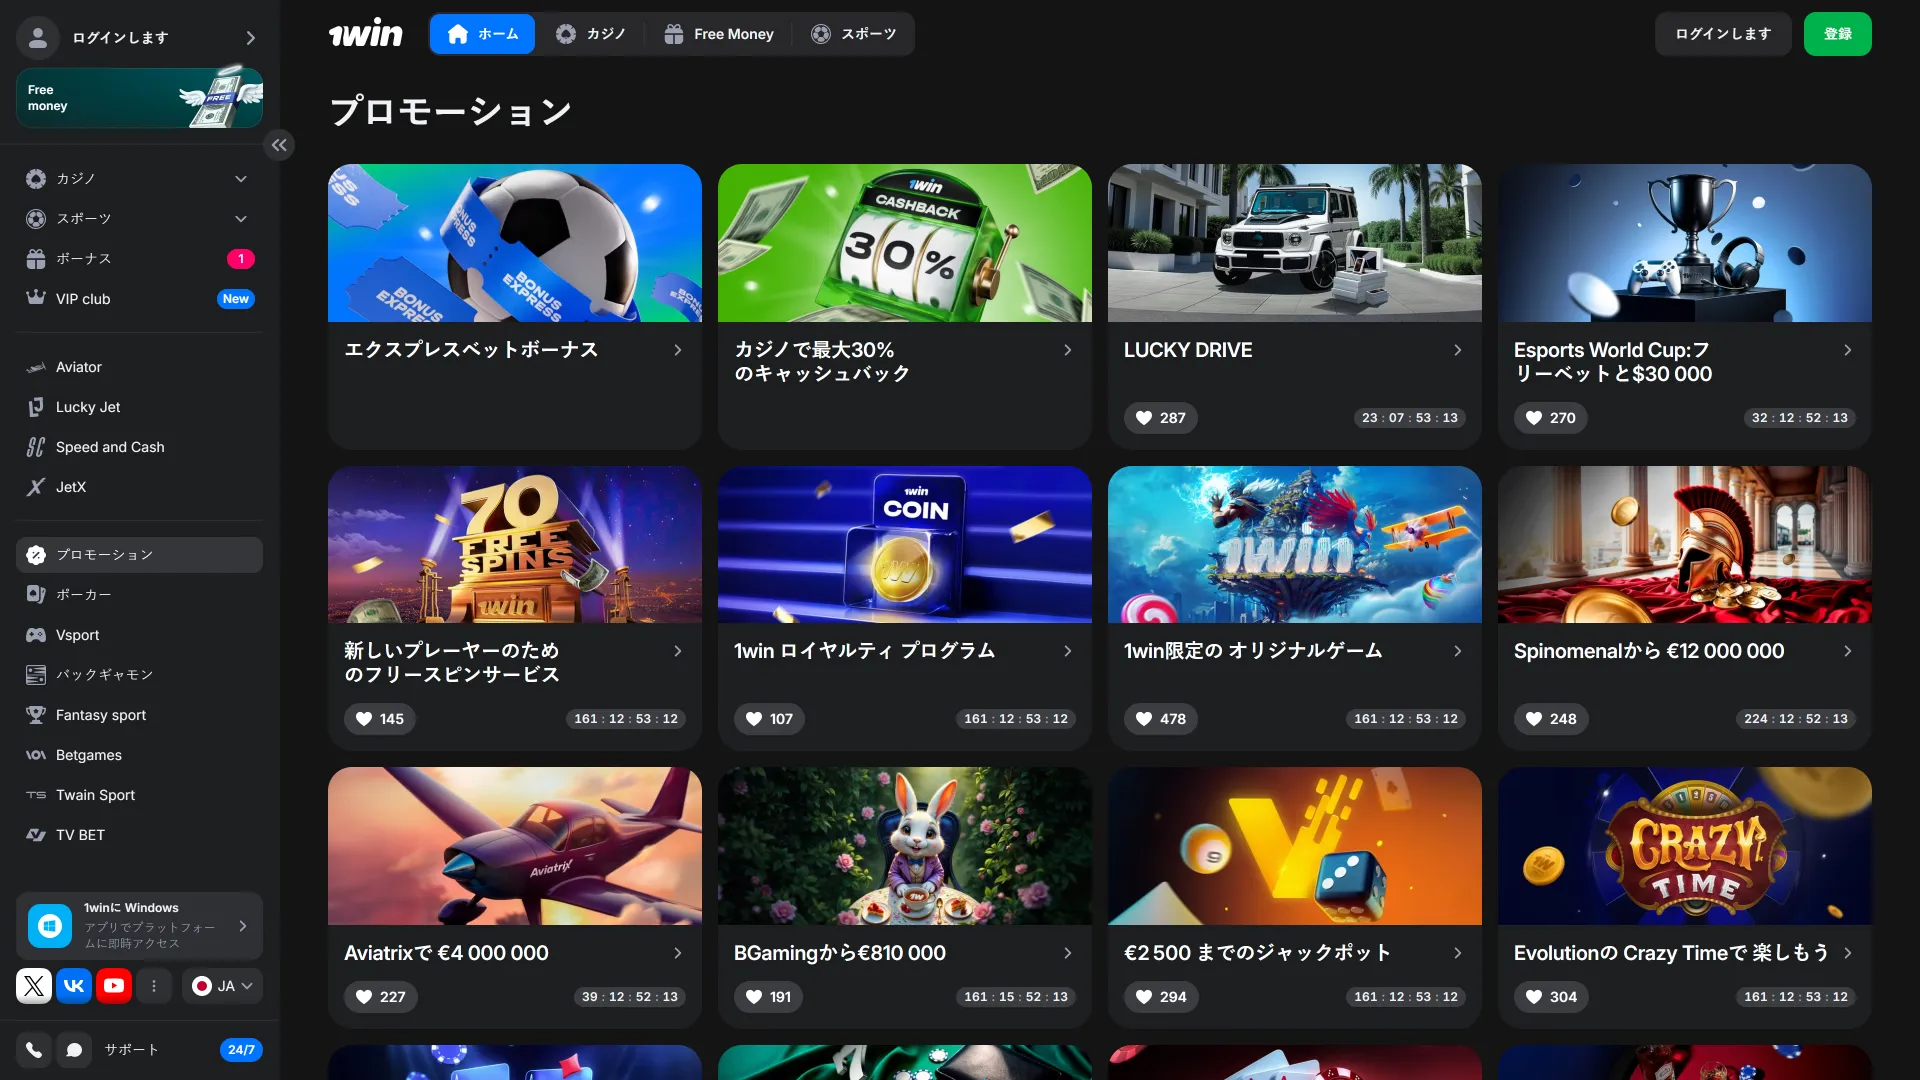Screen dimensions: 1920x1080
Task: Open the VK social link
Action: click(x=74, y=986)
